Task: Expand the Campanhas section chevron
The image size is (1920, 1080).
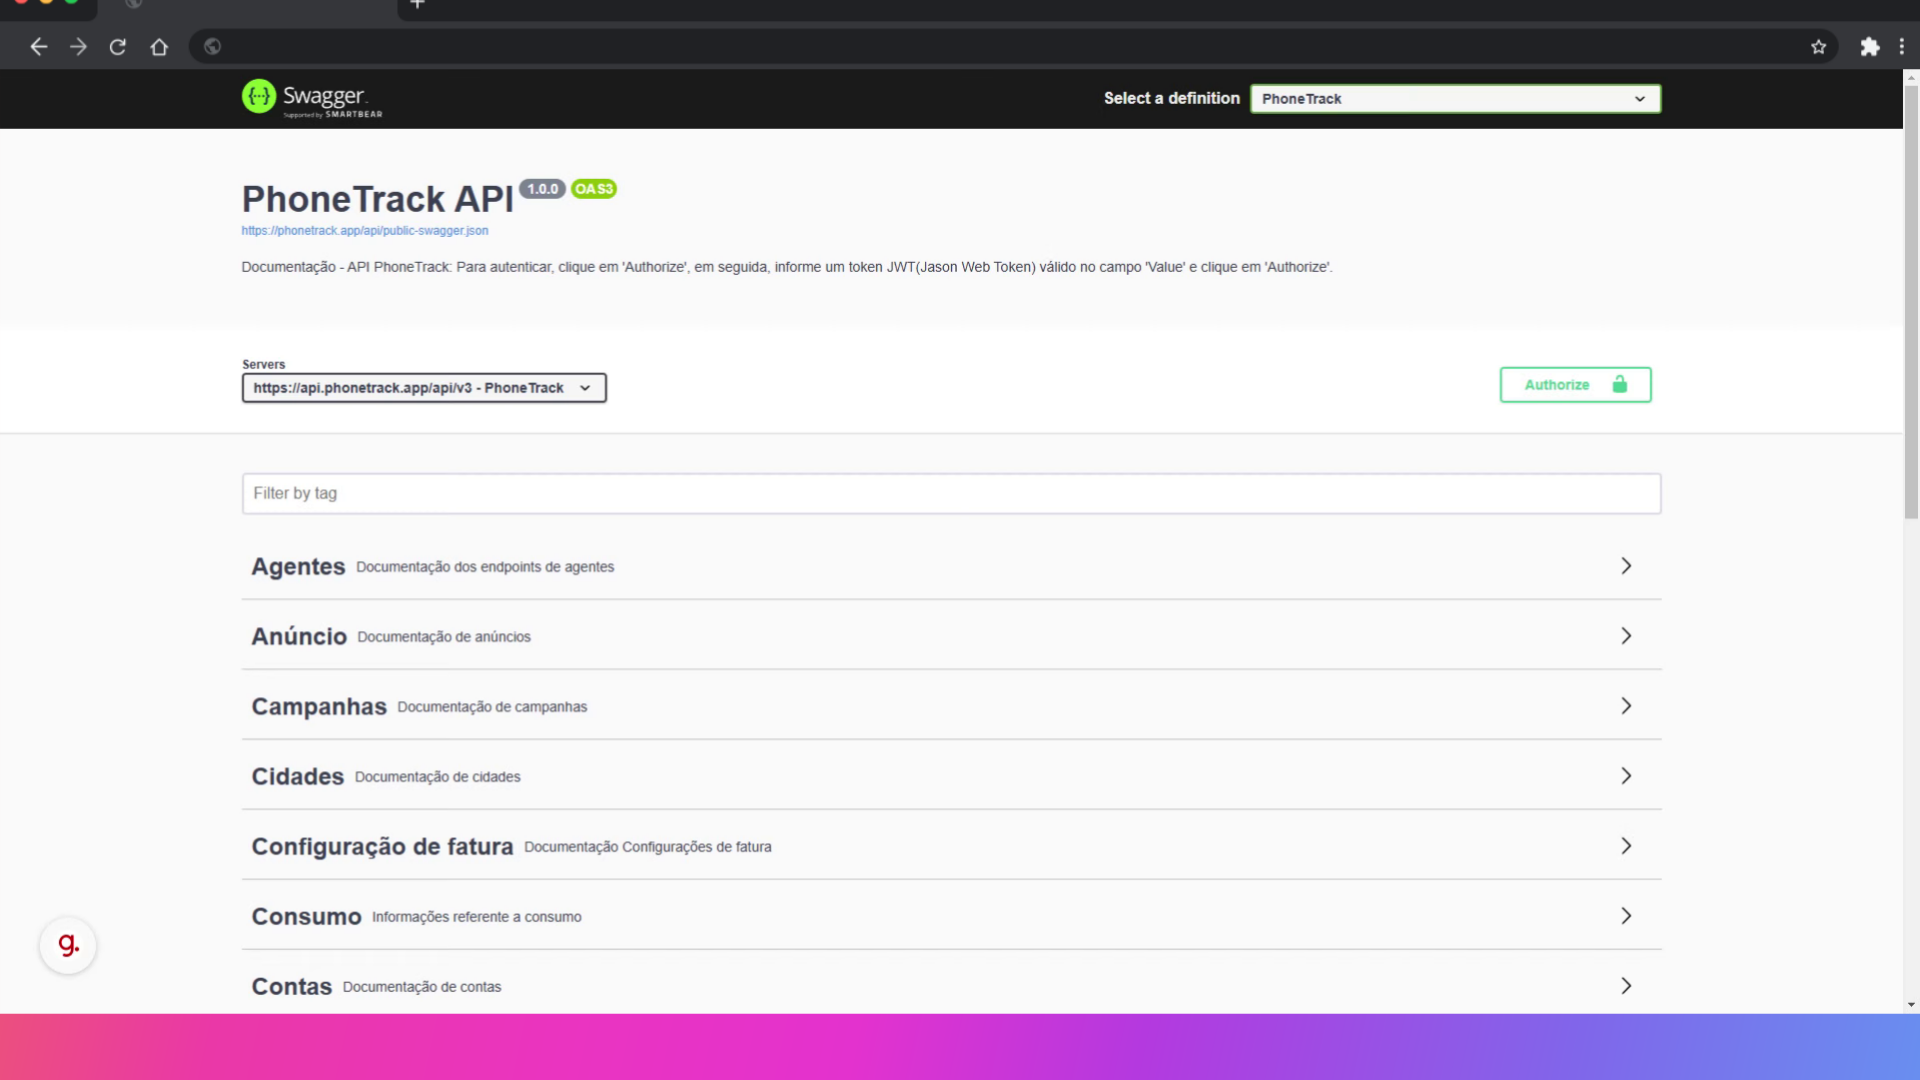Action: coord(1626,706)
